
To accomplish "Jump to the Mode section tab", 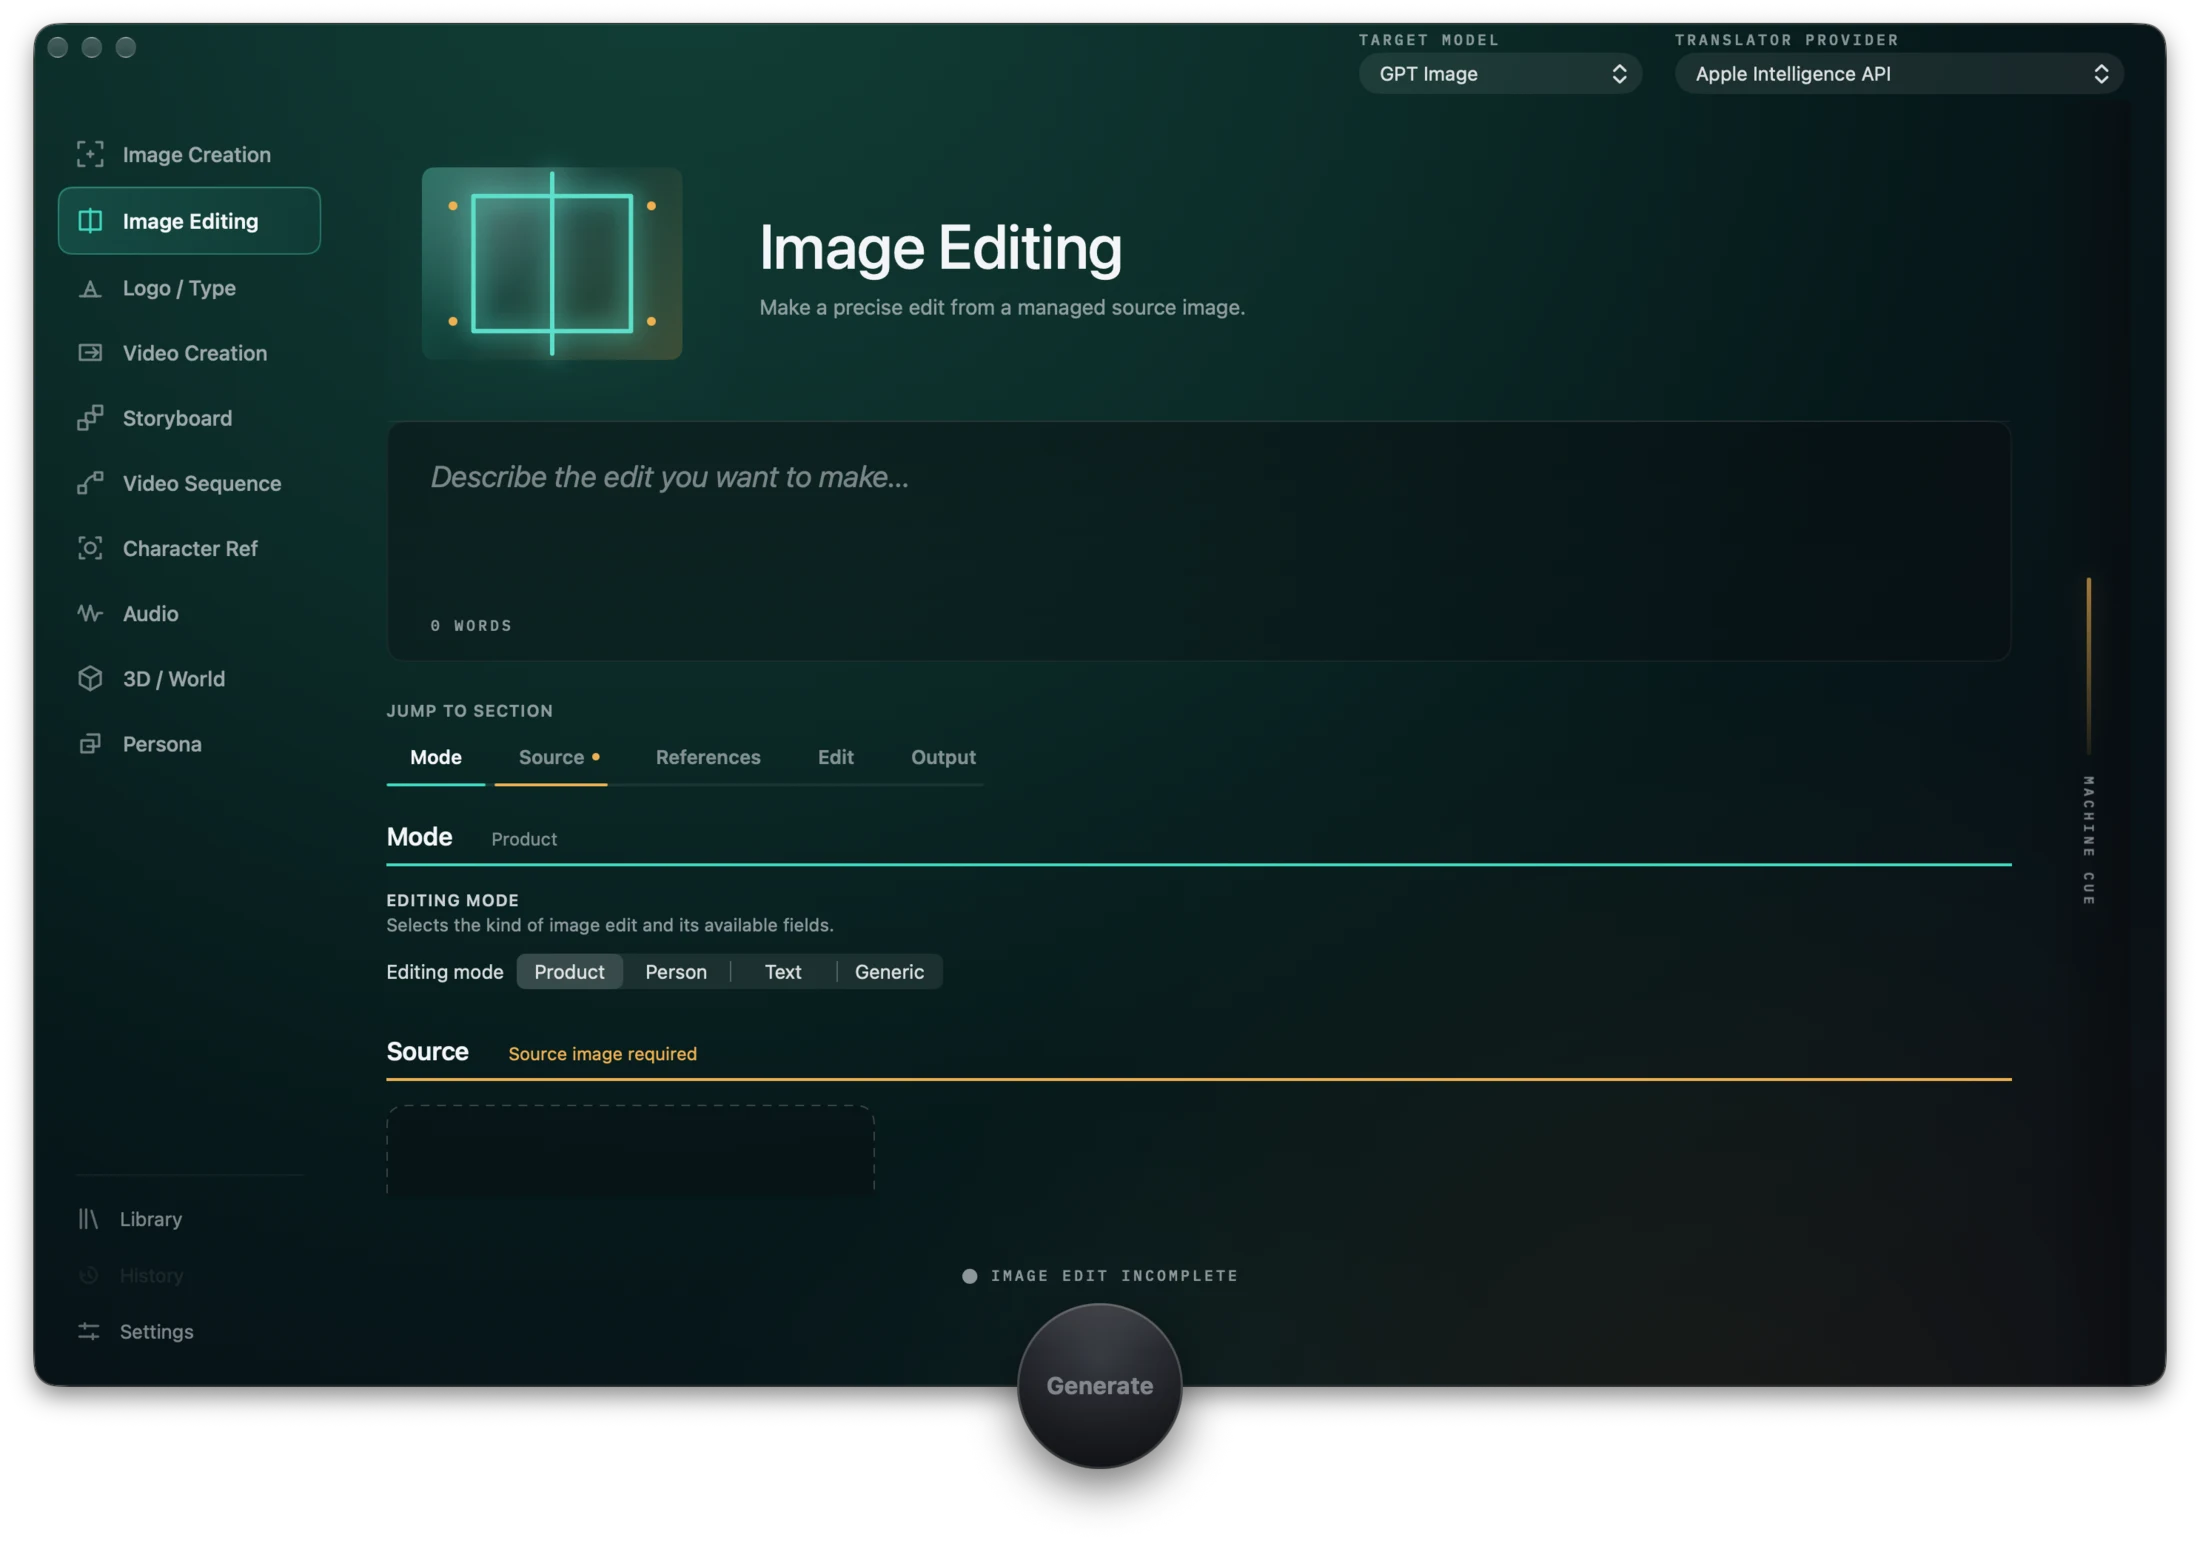I will coord(435,757).
